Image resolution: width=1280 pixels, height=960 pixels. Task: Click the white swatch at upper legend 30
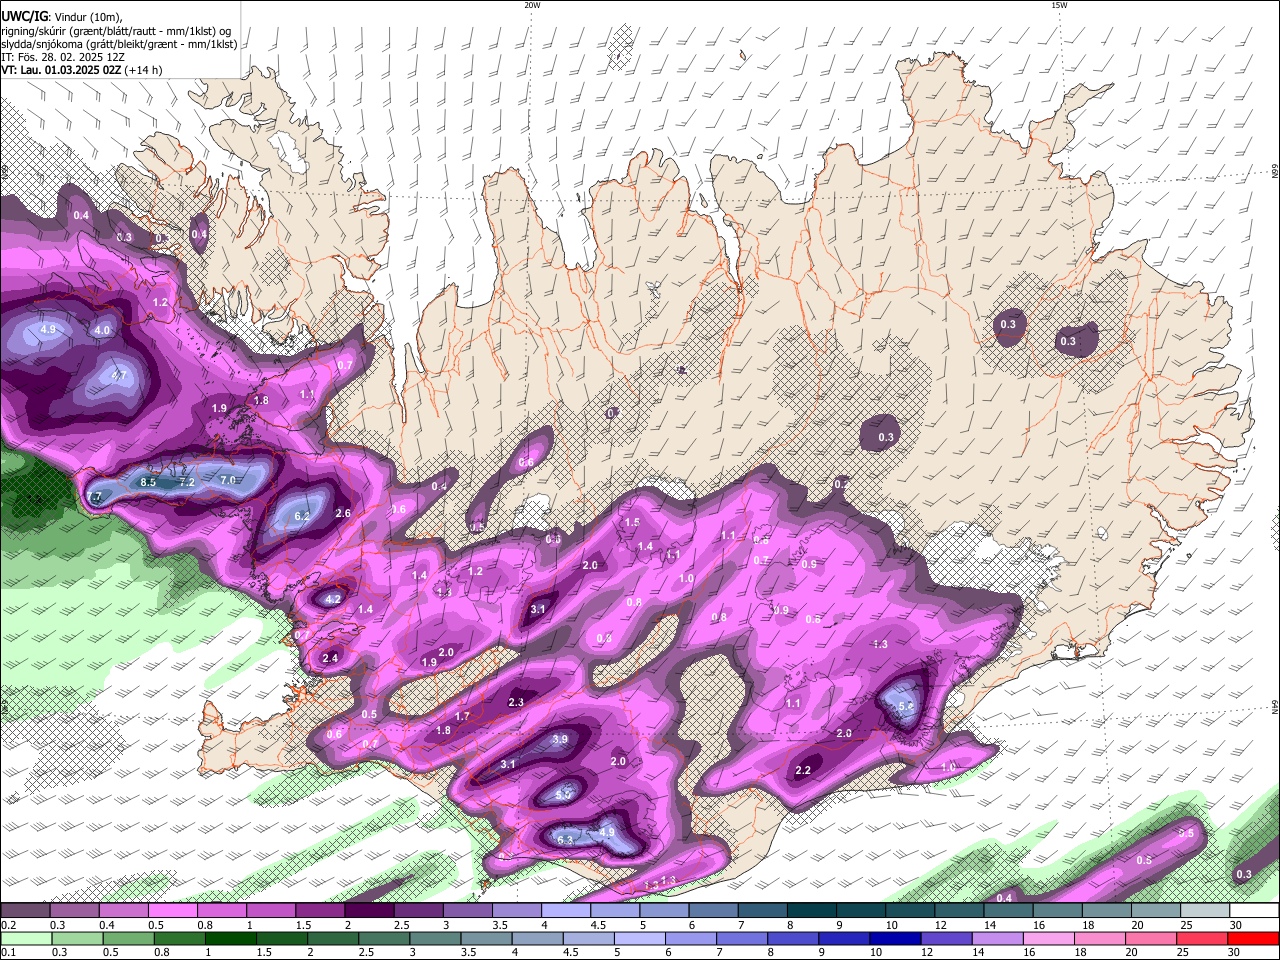click(x=1254, y=911)
